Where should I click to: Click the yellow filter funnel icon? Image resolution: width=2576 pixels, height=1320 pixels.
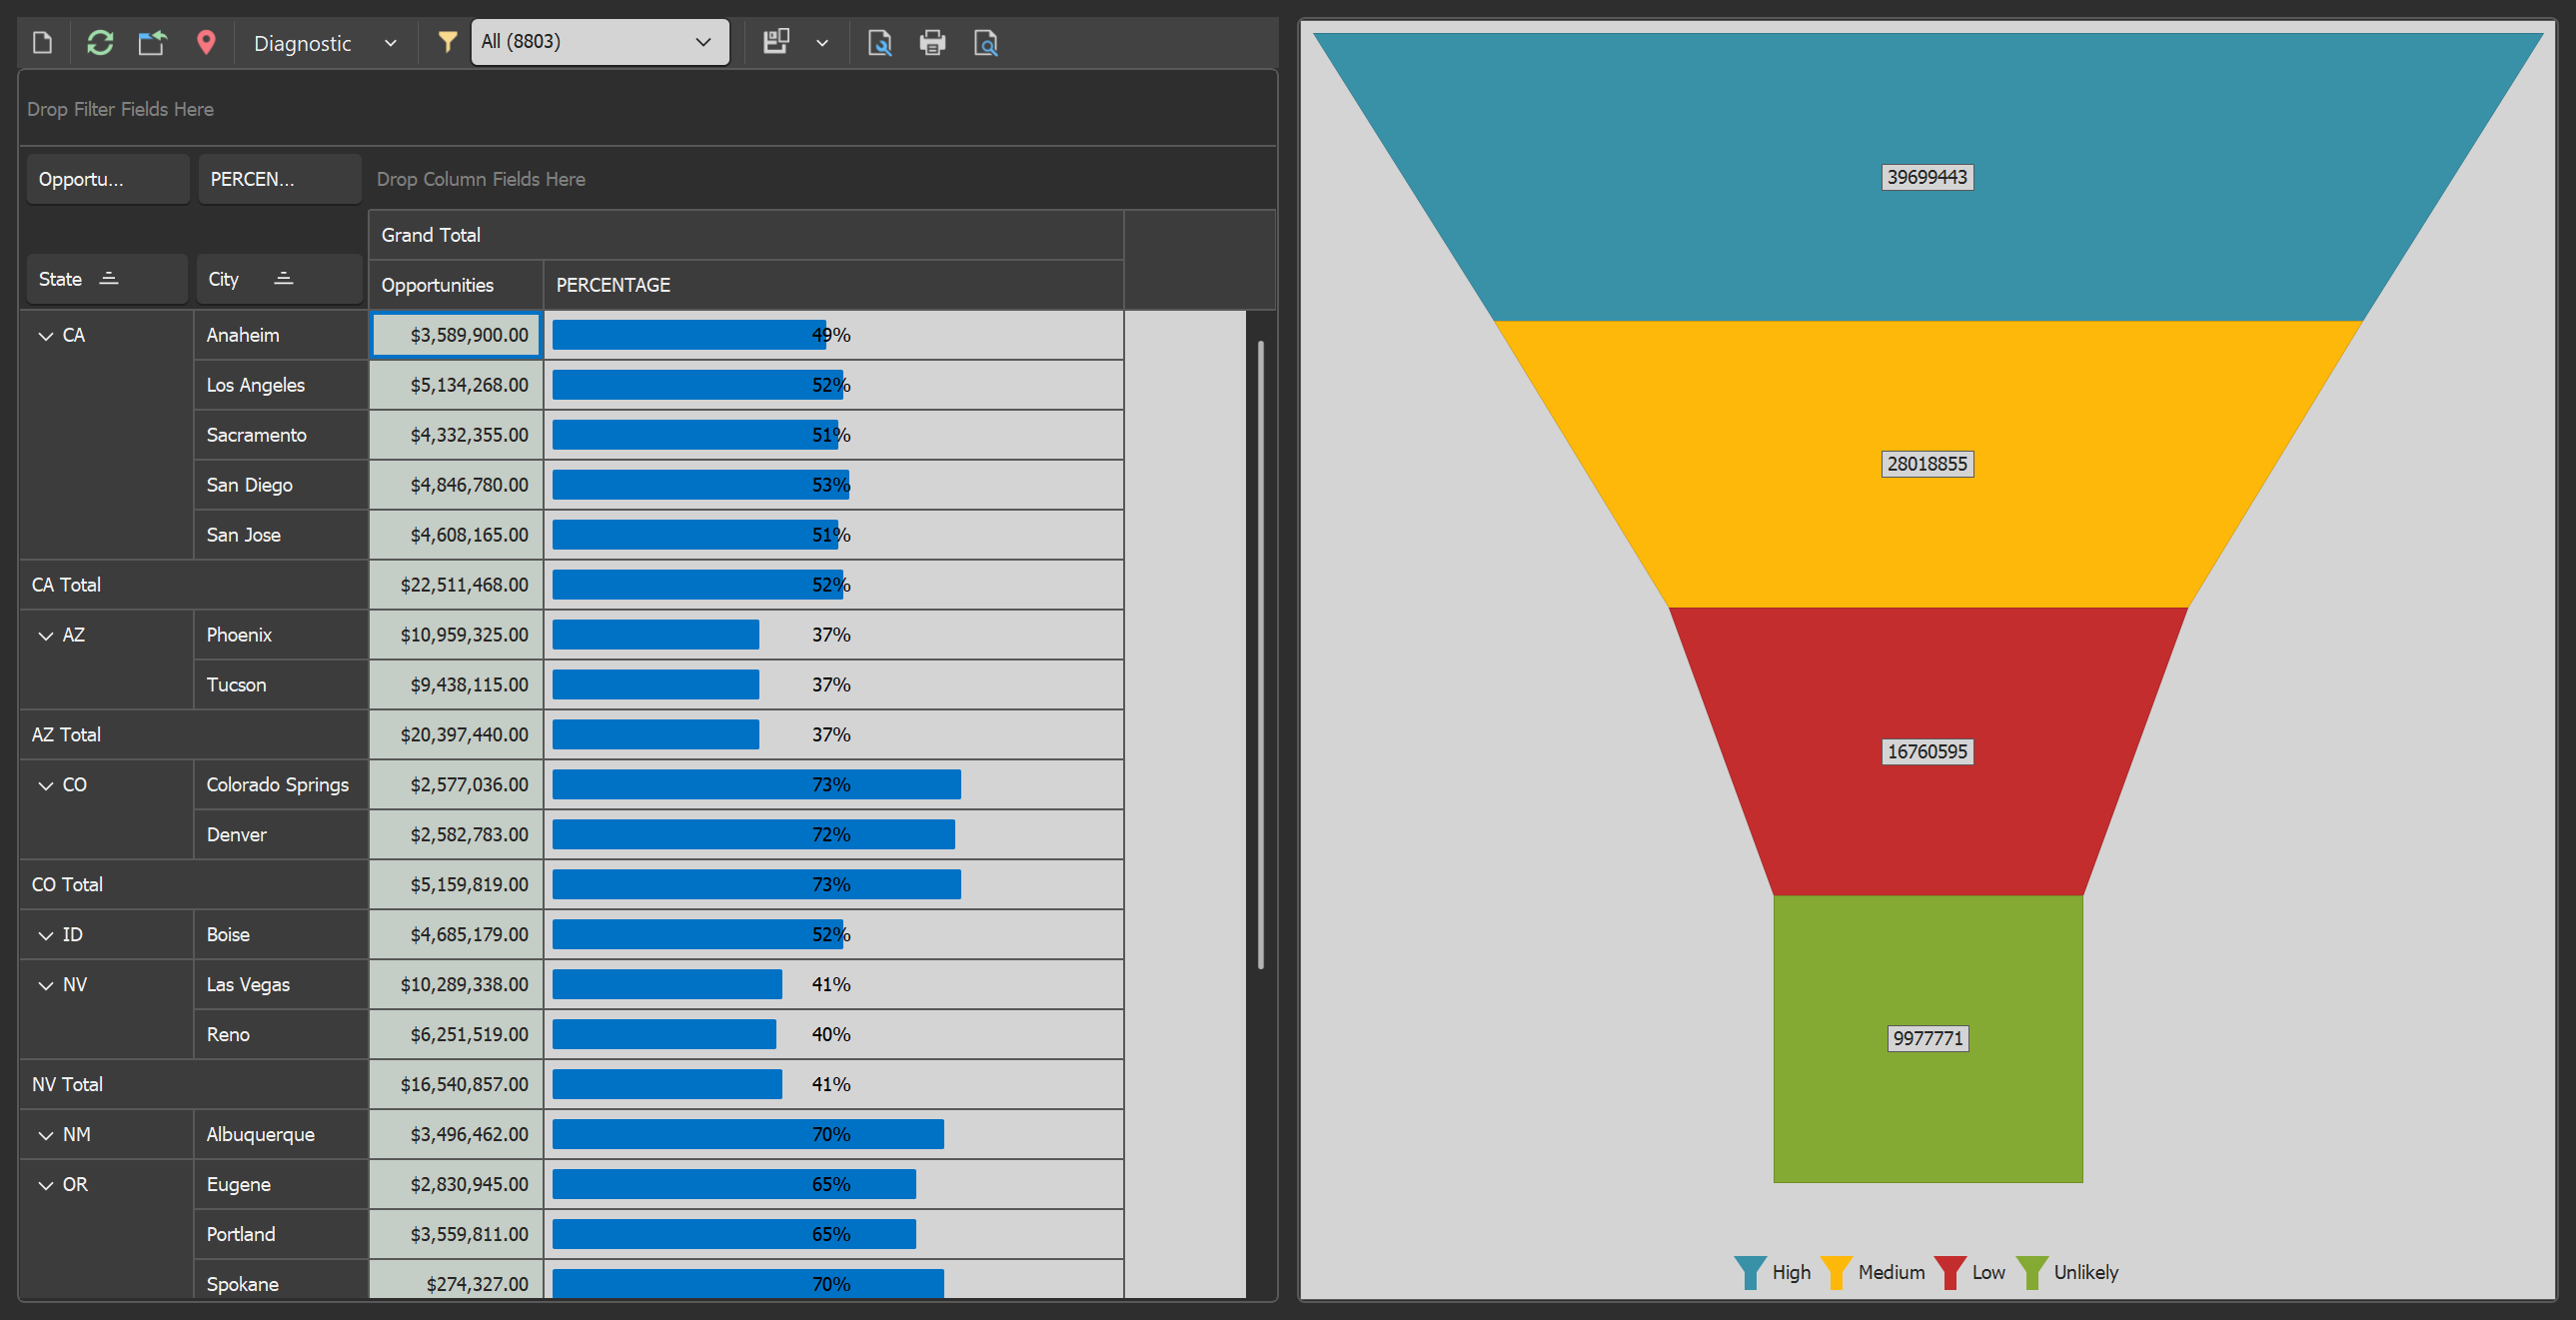pos(447,42)
